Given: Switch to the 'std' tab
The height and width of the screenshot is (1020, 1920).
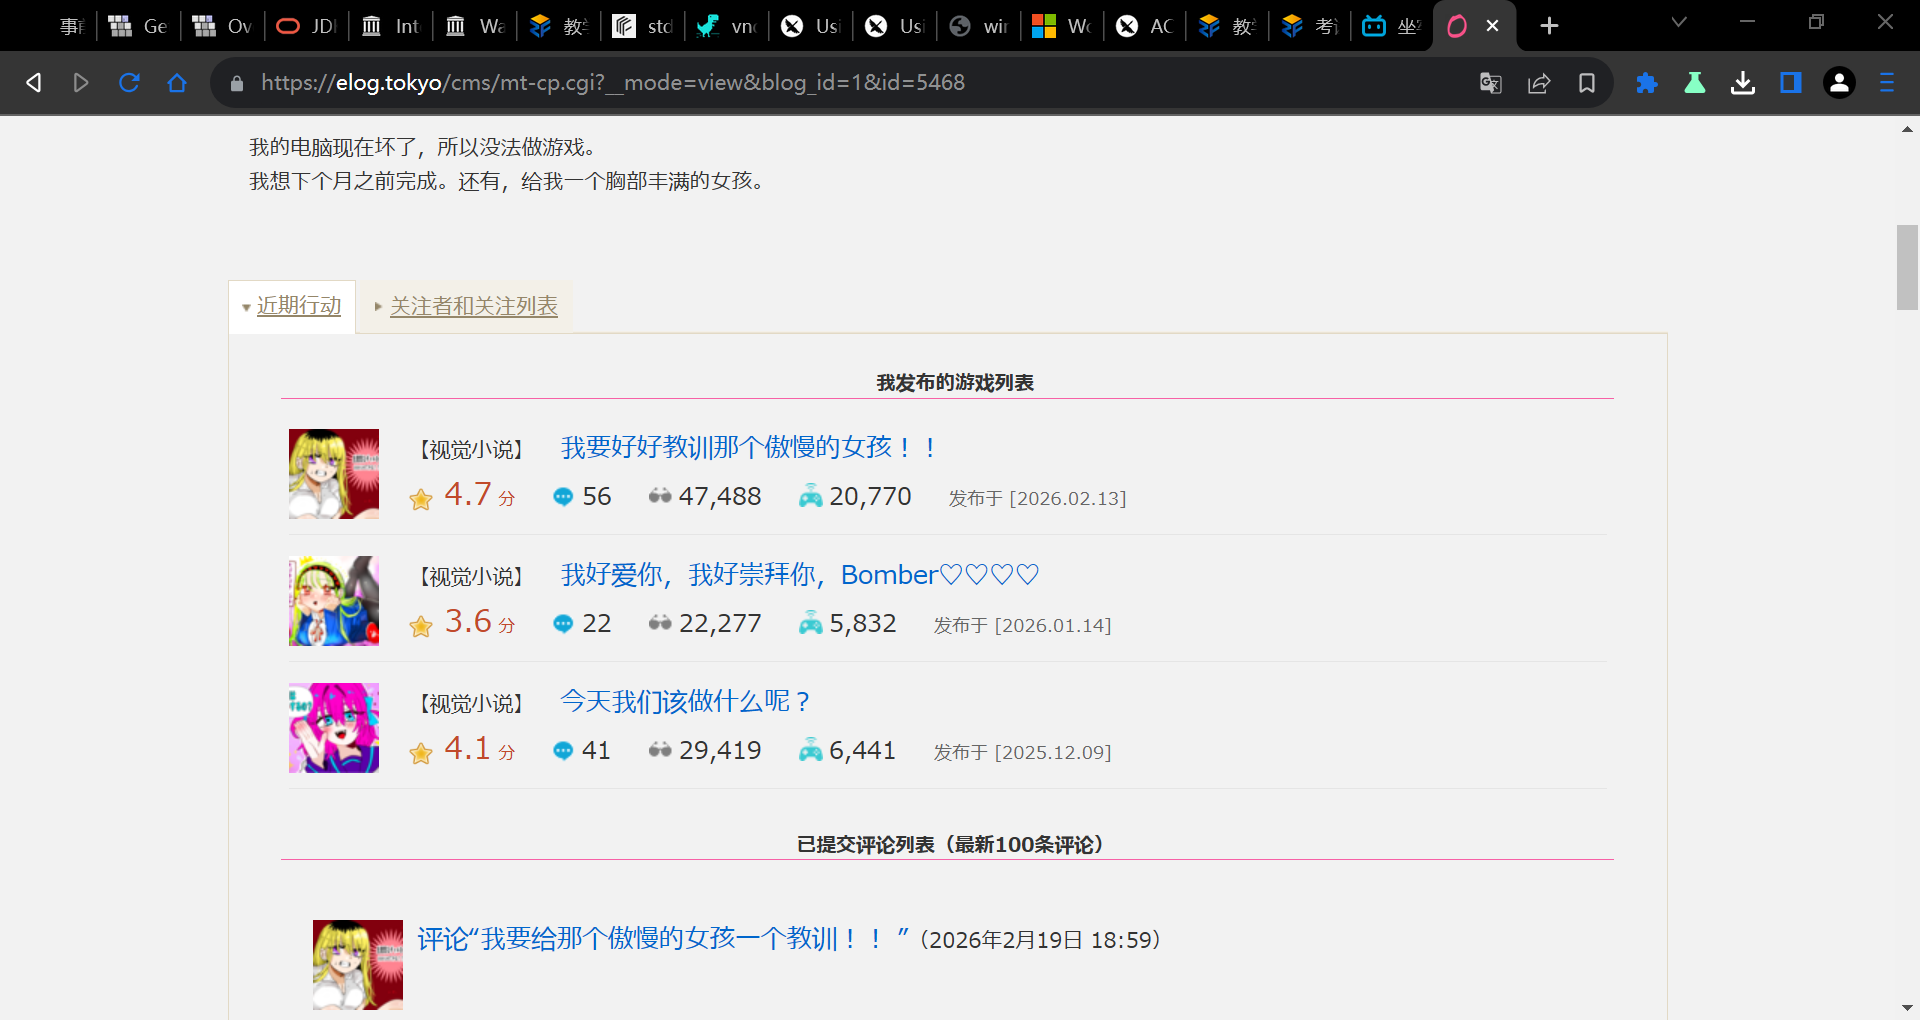Looking at the screenshot, I should click(x=643, y=26).
